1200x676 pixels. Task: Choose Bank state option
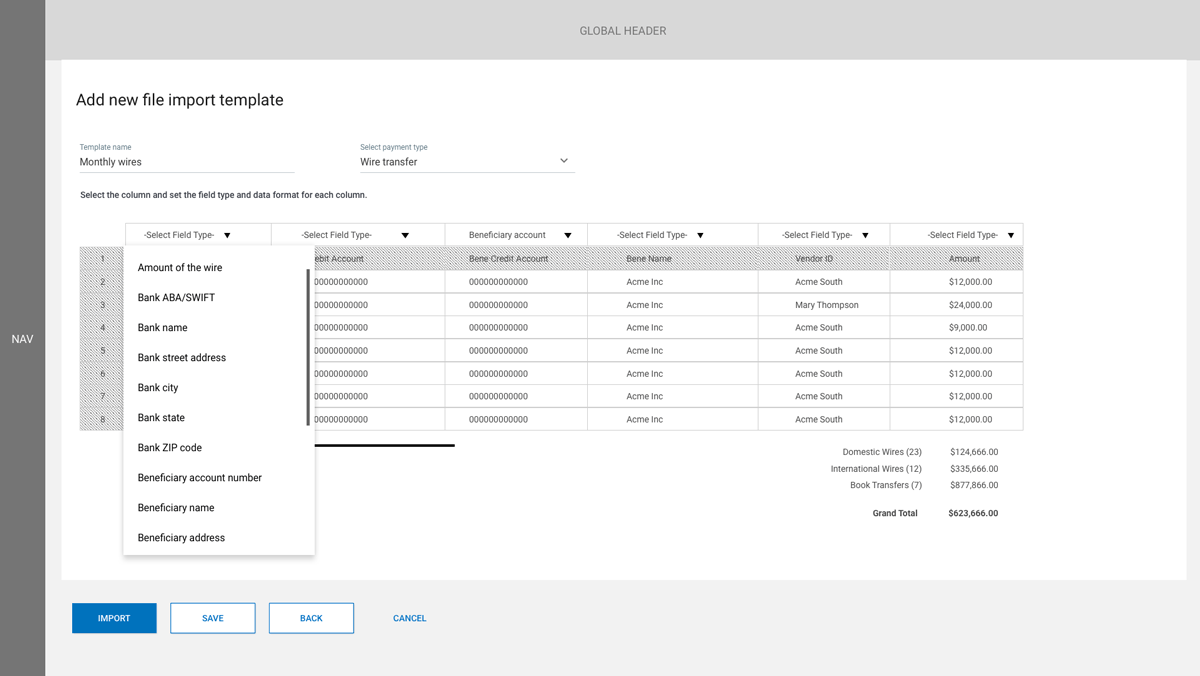pyautogui.click(x=219, y=418)
